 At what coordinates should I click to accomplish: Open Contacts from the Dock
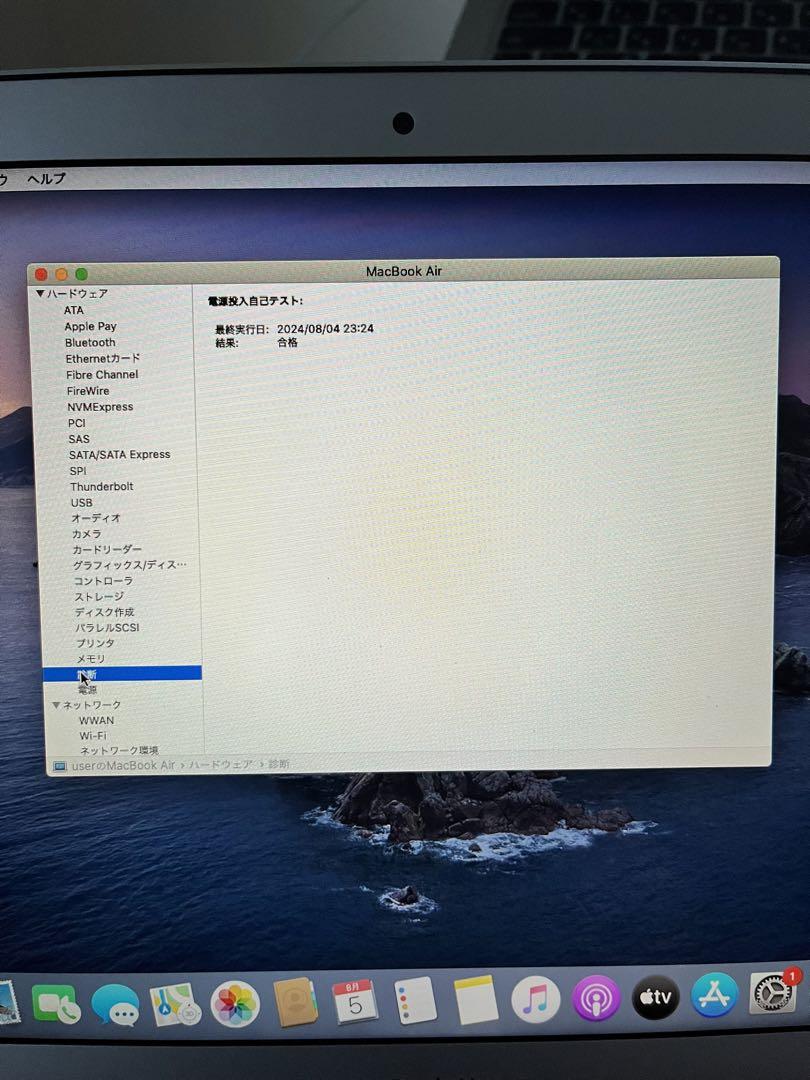click(295, 1002)
